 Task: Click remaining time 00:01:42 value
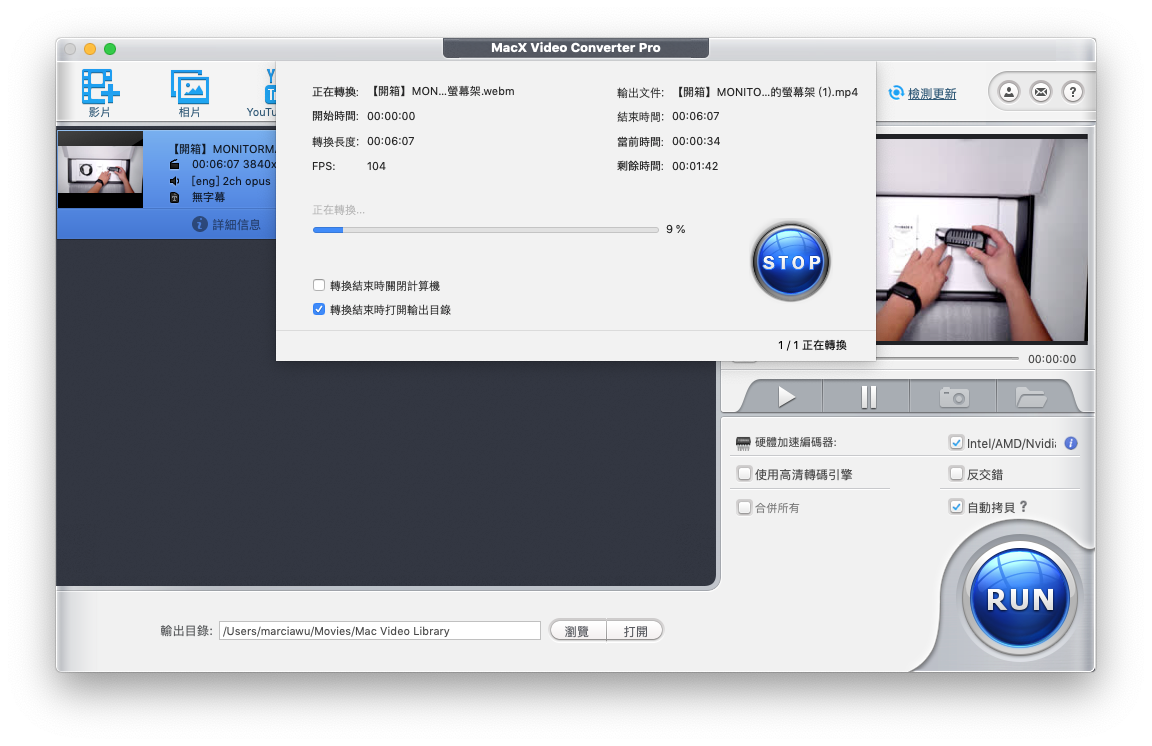(695, 166)
